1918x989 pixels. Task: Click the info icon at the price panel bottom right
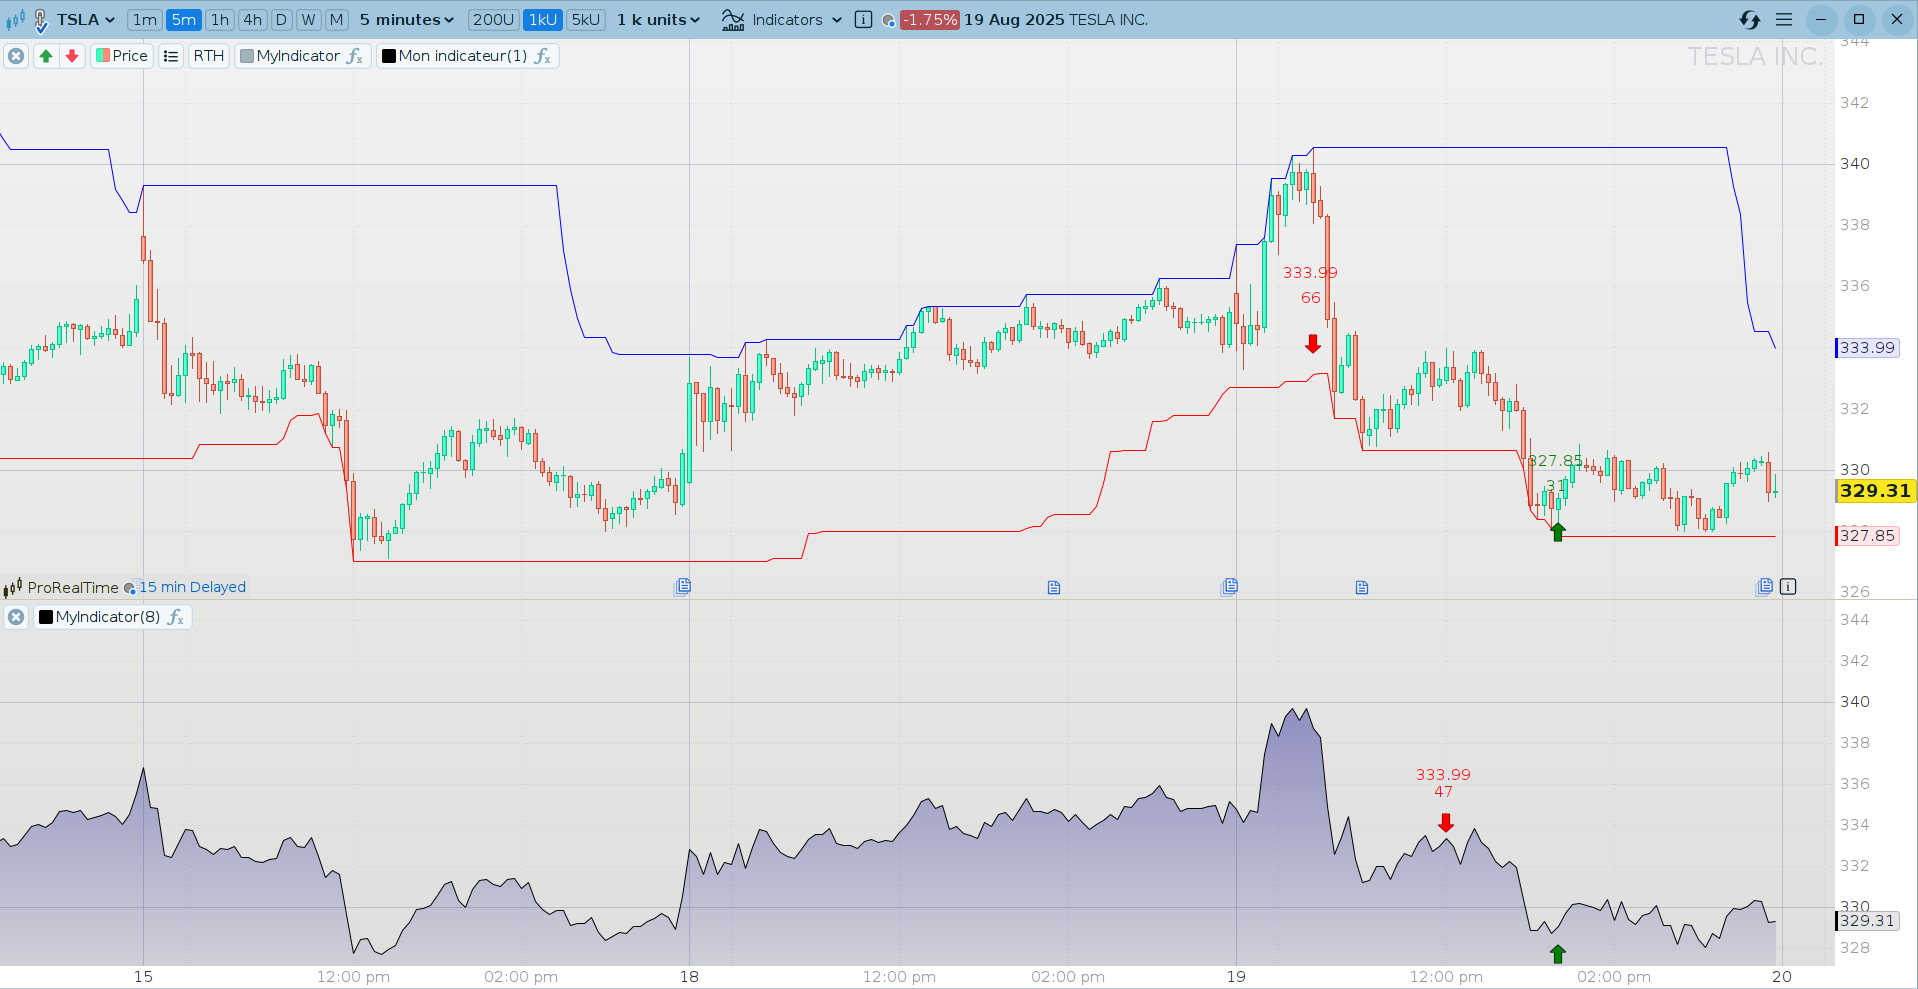click(x=1788, y=587)
